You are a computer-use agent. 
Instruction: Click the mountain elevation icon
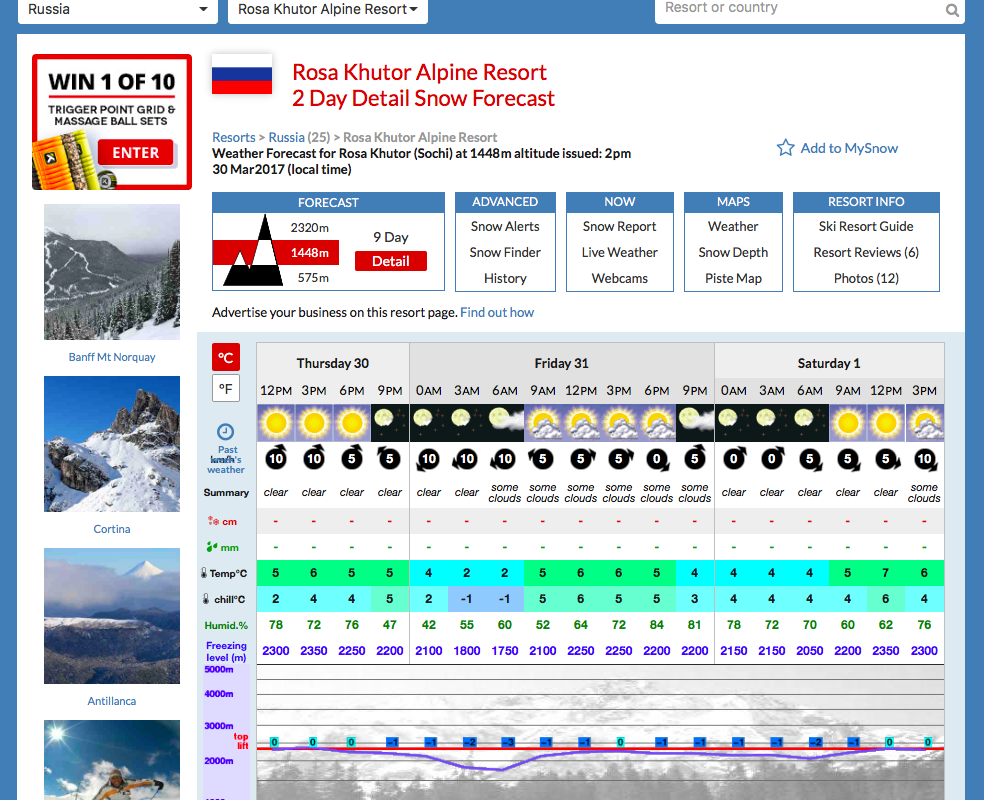click(255, 252)
